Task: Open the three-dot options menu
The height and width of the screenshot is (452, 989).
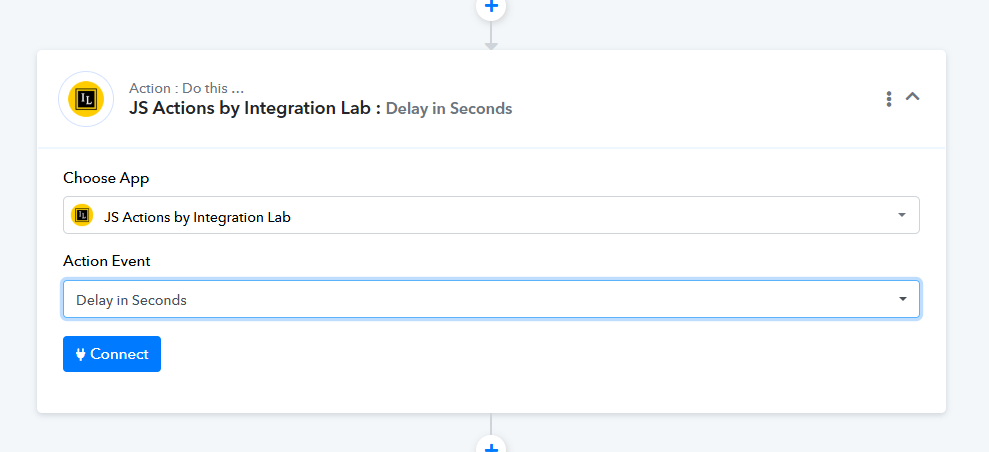Action: click(888, 99)
